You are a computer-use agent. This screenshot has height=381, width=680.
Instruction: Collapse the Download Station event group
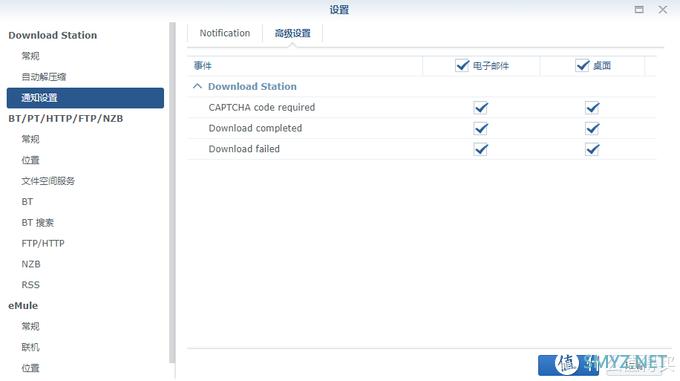click(x=197, y=86)
